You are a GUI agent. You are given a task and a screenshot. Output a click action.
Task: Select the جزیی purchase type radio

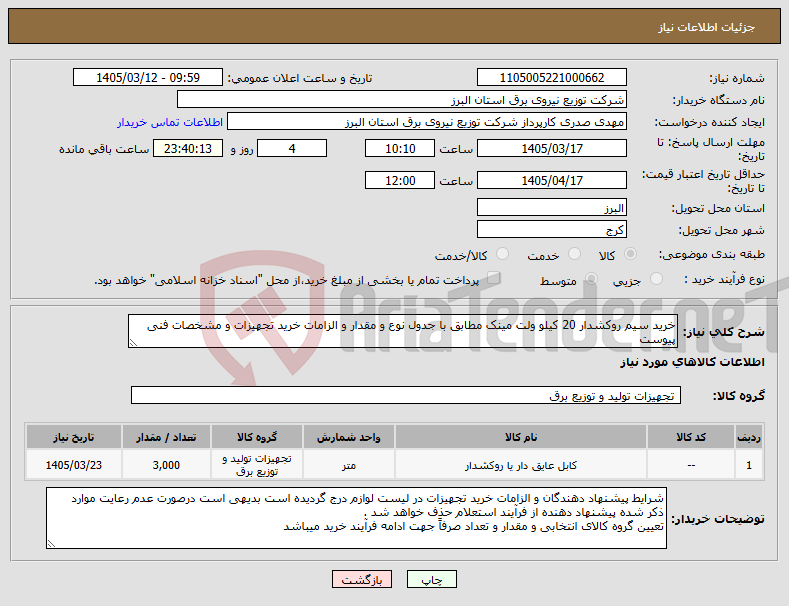click(656, 279)
